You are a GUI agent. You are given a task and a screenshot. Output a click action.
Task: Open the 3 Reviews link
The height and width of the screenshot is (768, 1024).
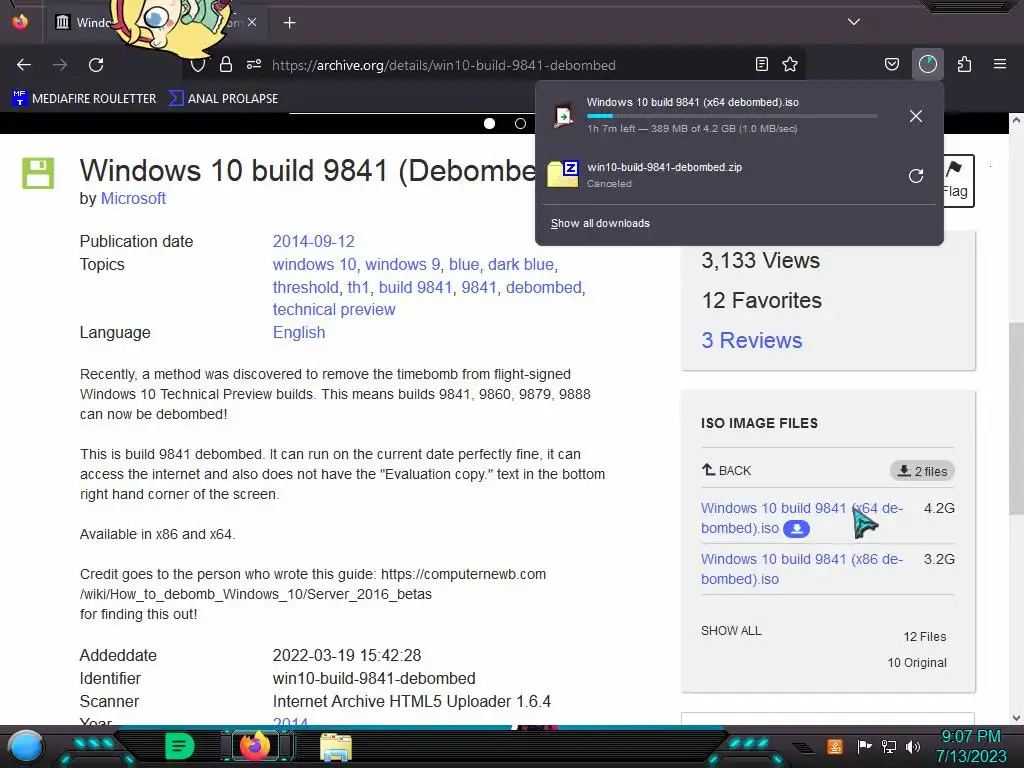(752, 340)
